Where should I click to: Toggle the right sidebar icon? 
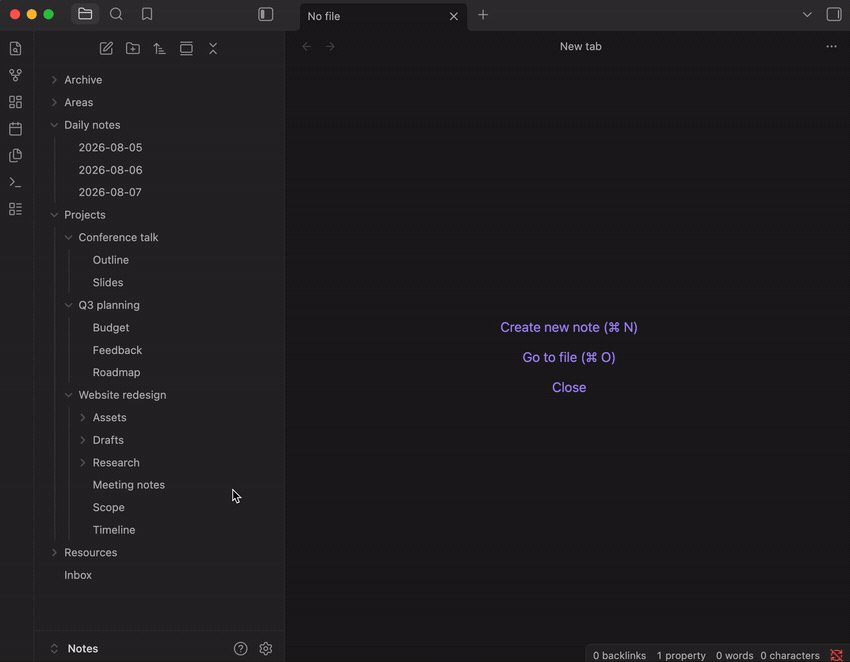click(x=834, y=14)
